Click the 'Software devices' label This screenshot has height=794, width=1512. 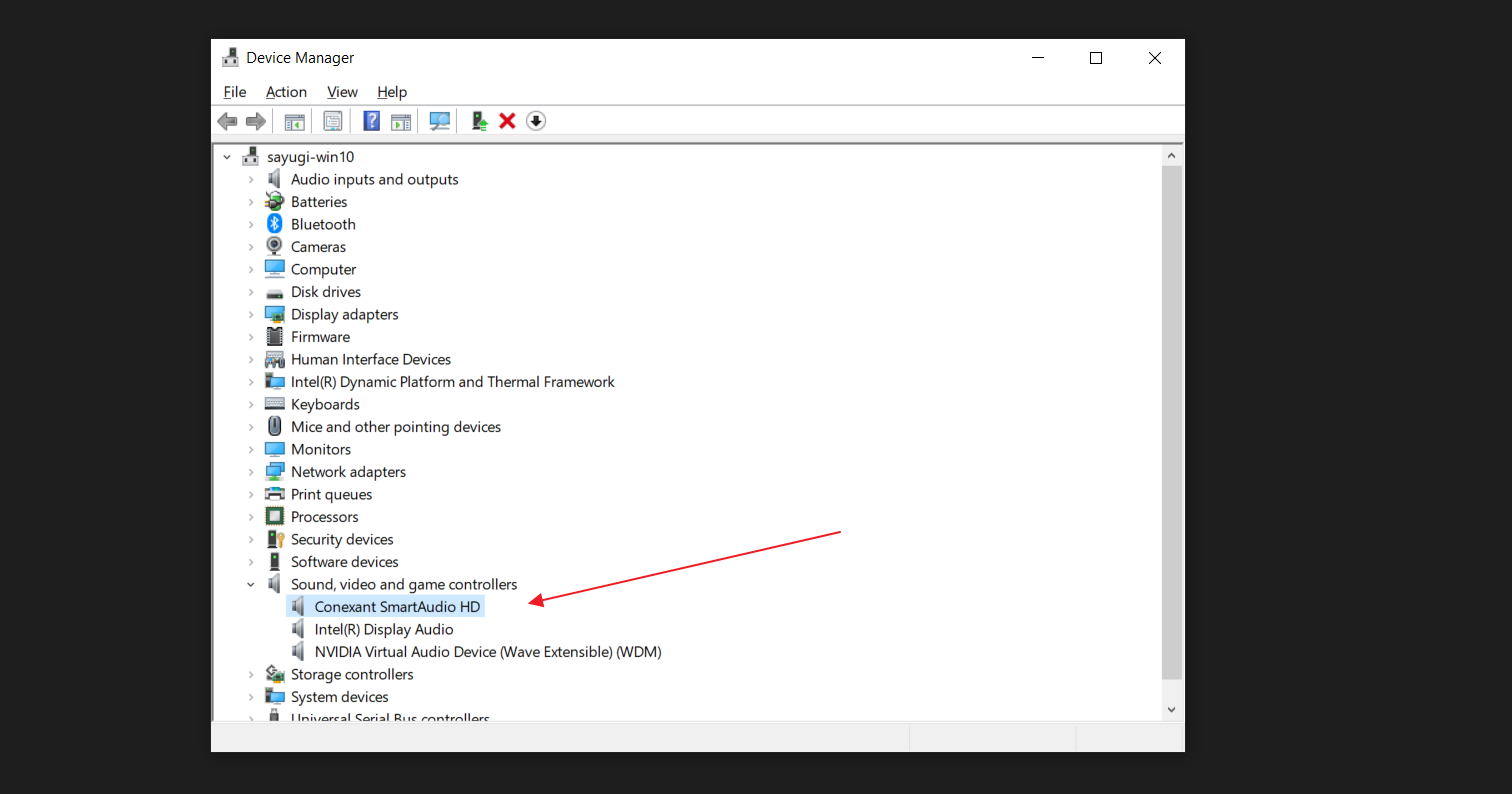[x=345, y=562]
